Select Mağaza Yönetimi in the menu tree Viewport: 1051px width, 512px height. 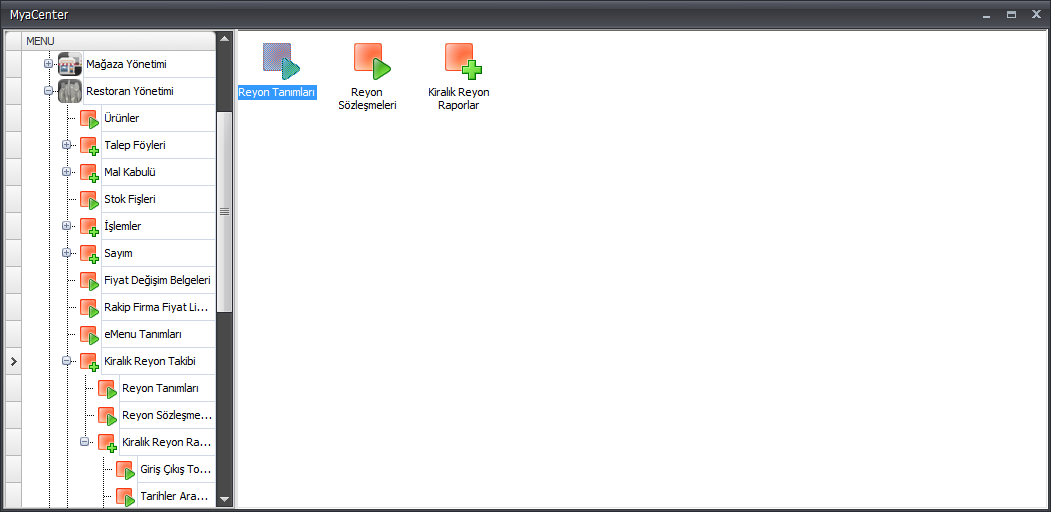pyautogui.click(x=127, y=64)
